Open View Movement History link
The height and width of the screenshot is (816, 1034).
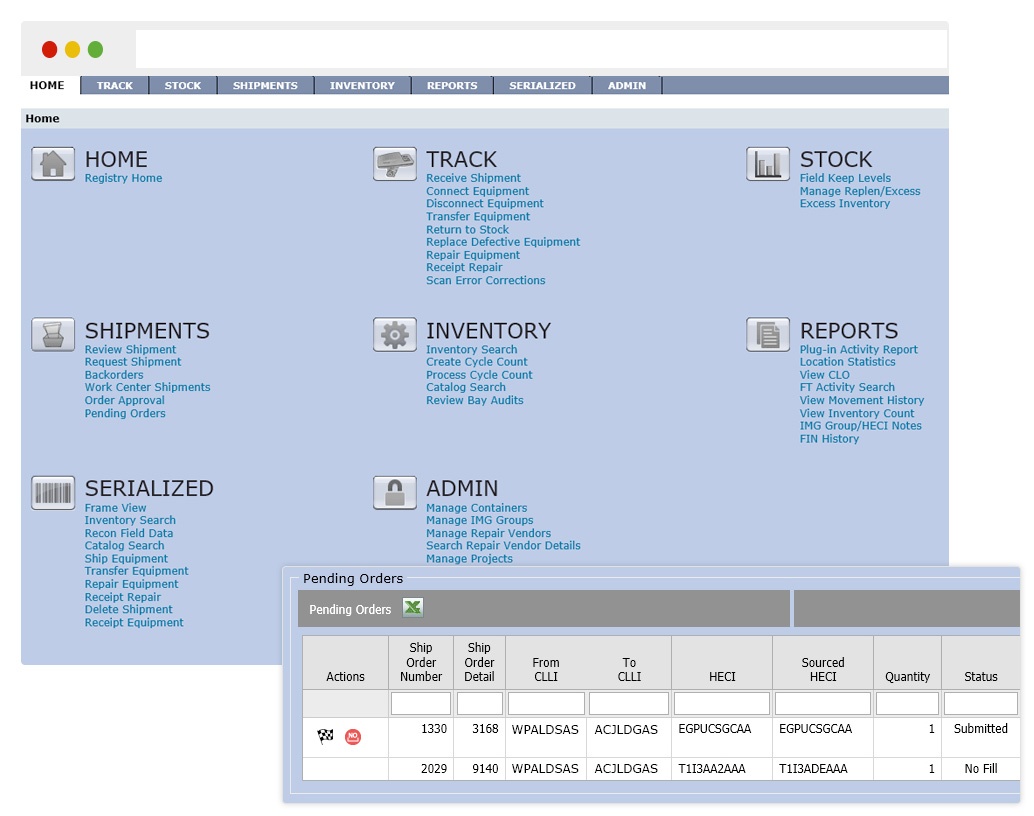861,400
